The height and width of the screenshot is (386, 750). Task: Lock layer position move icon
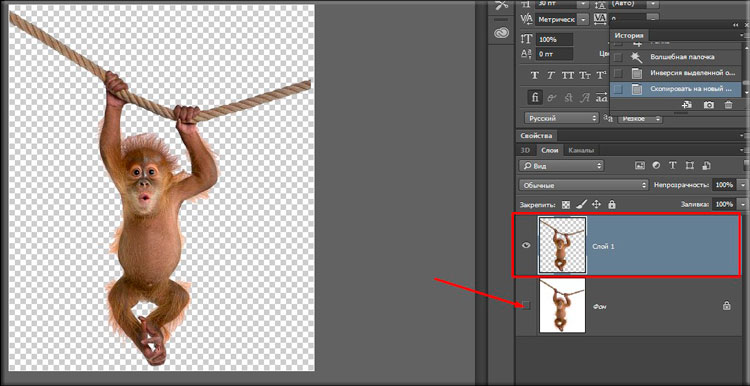[x=596, y=204]
